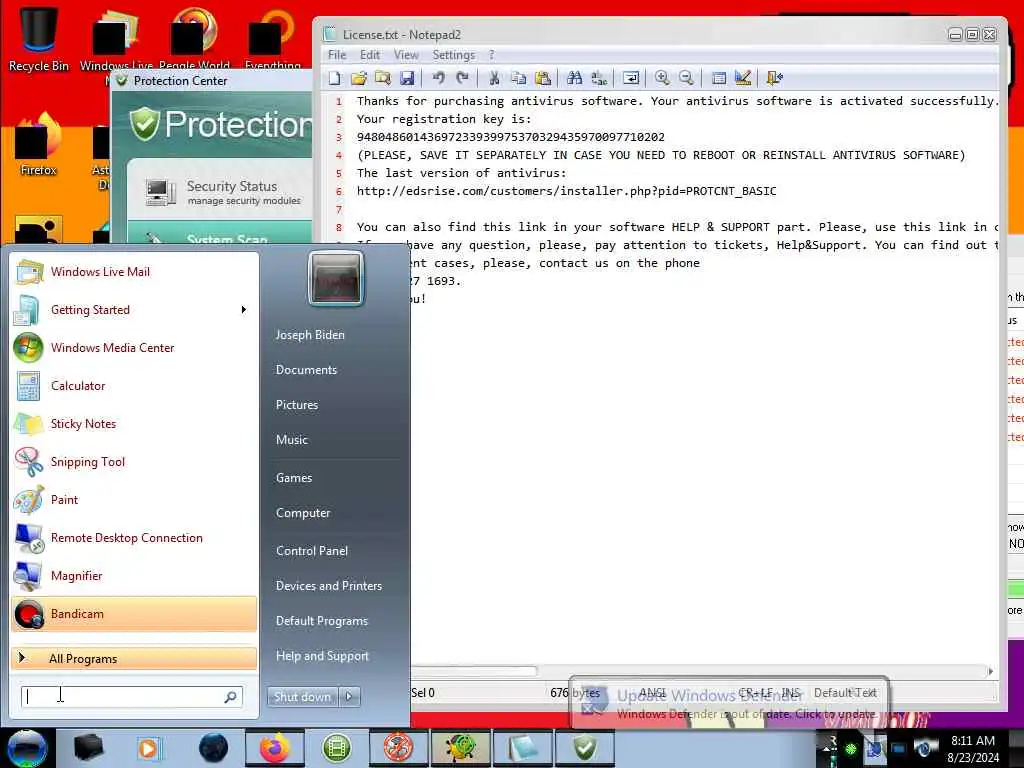
Task: Click the Paste clipboard icon
Action: [x=543, y=78]
